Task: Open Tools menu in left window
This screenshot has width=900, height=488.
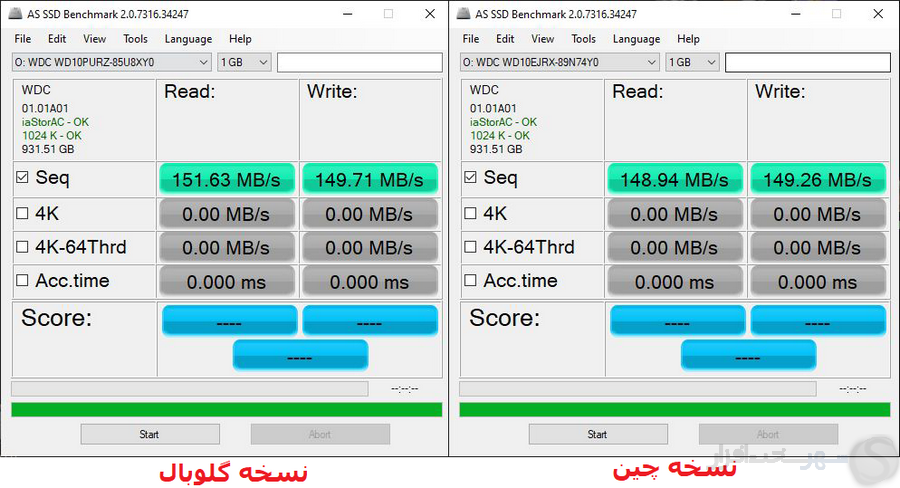Action: click(x=135, y=39)
